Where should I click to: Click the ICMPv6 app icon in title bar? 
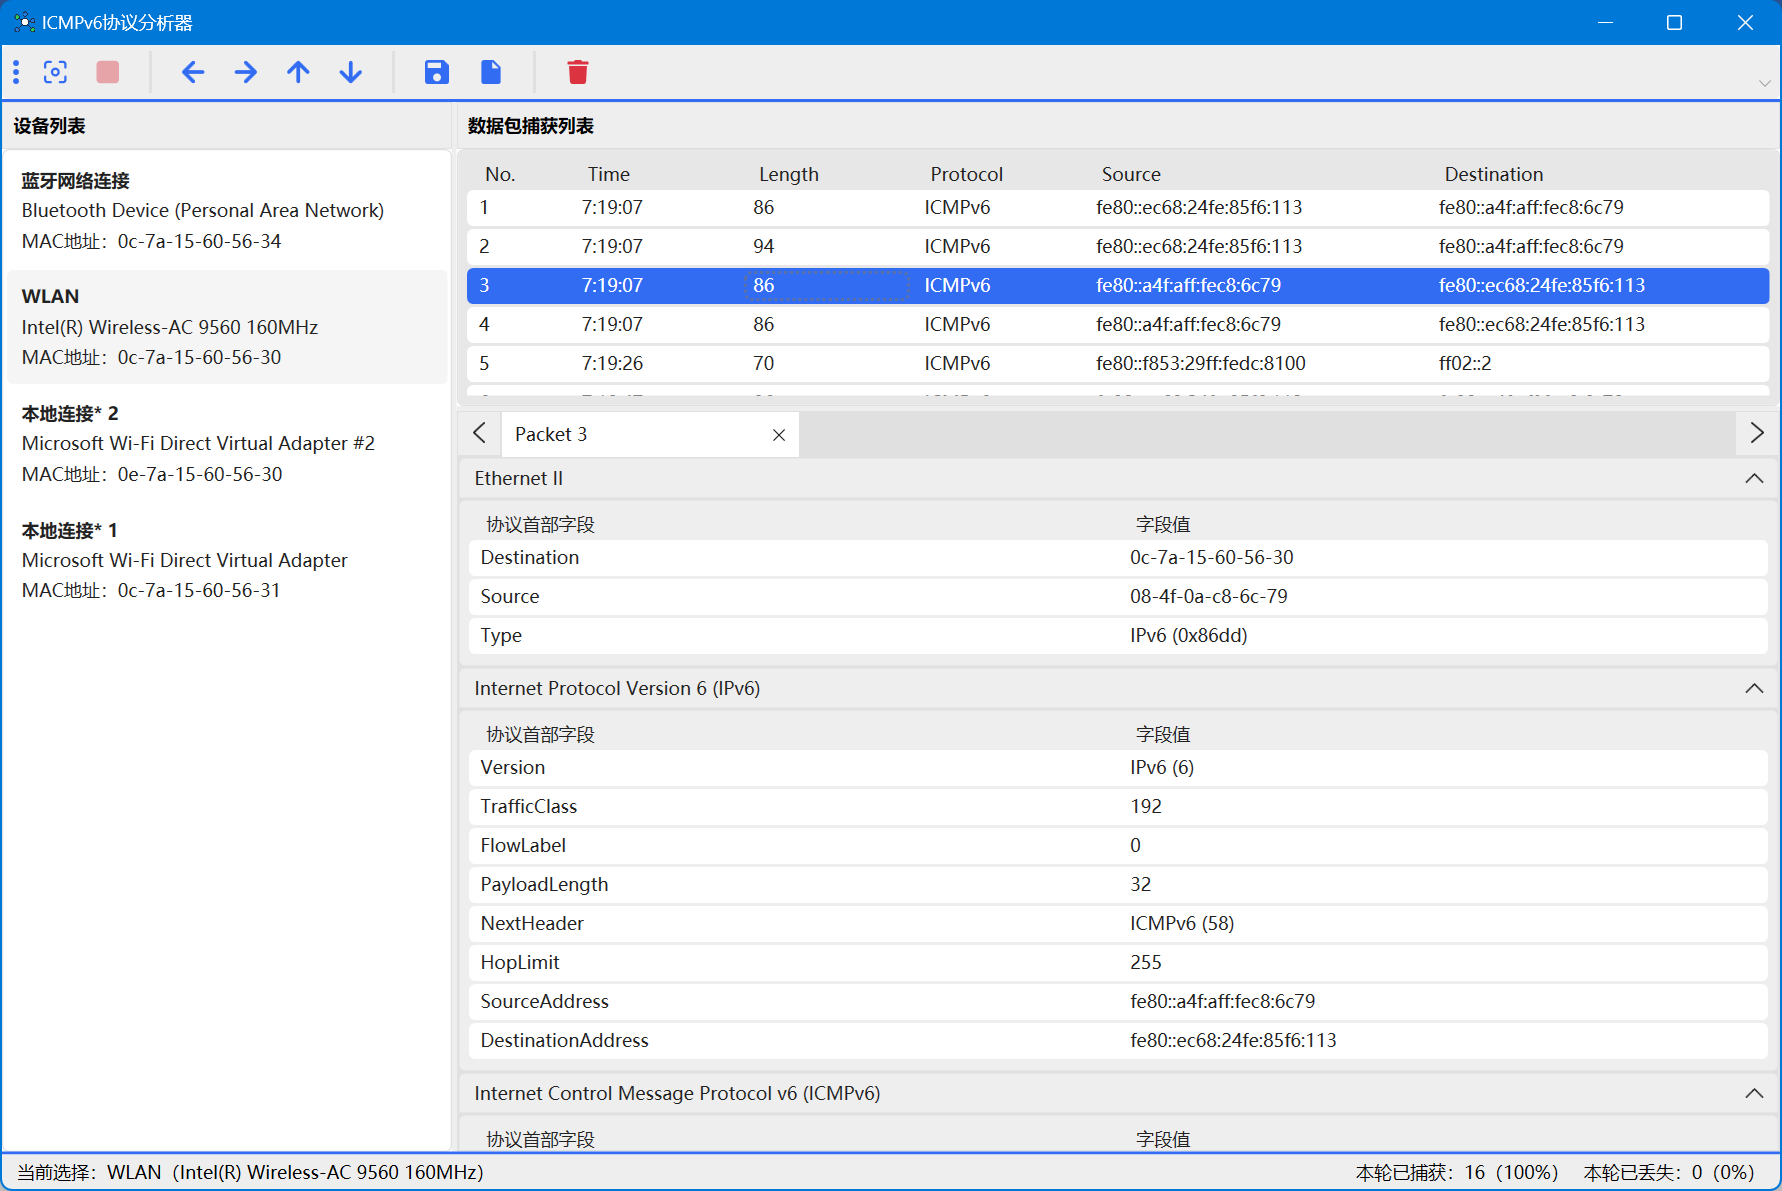click(24, 22)
